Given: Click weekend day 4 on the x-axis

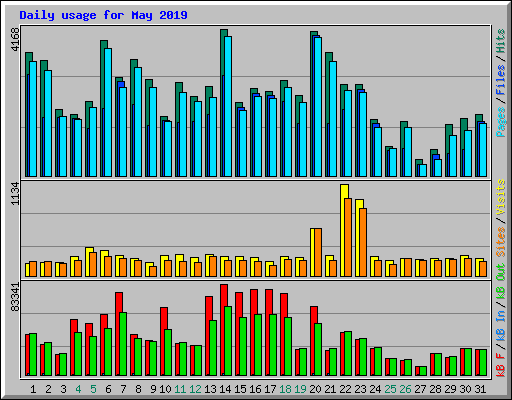Looking at the screenshot, I should coord(78,389).
